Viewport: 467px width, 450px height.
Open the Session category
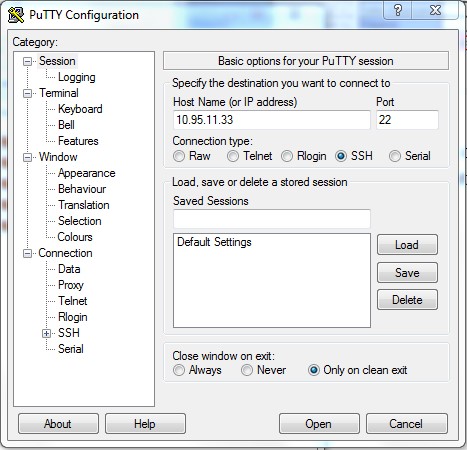pos(57,61)
